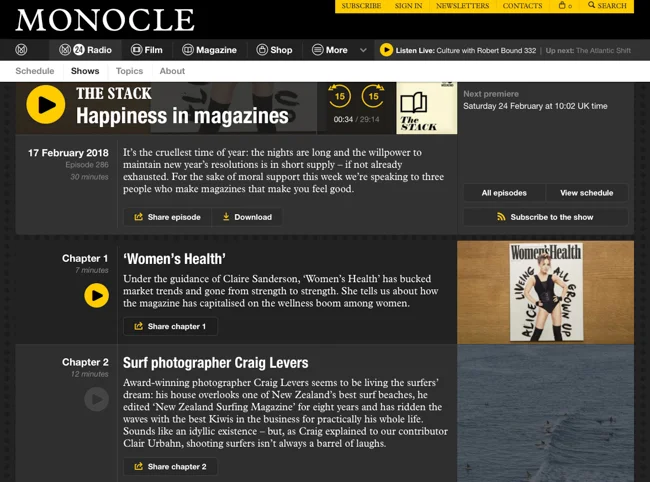Download the episode
The width and height of the screenshot is (650, 482).
click(x=247, y=217)
